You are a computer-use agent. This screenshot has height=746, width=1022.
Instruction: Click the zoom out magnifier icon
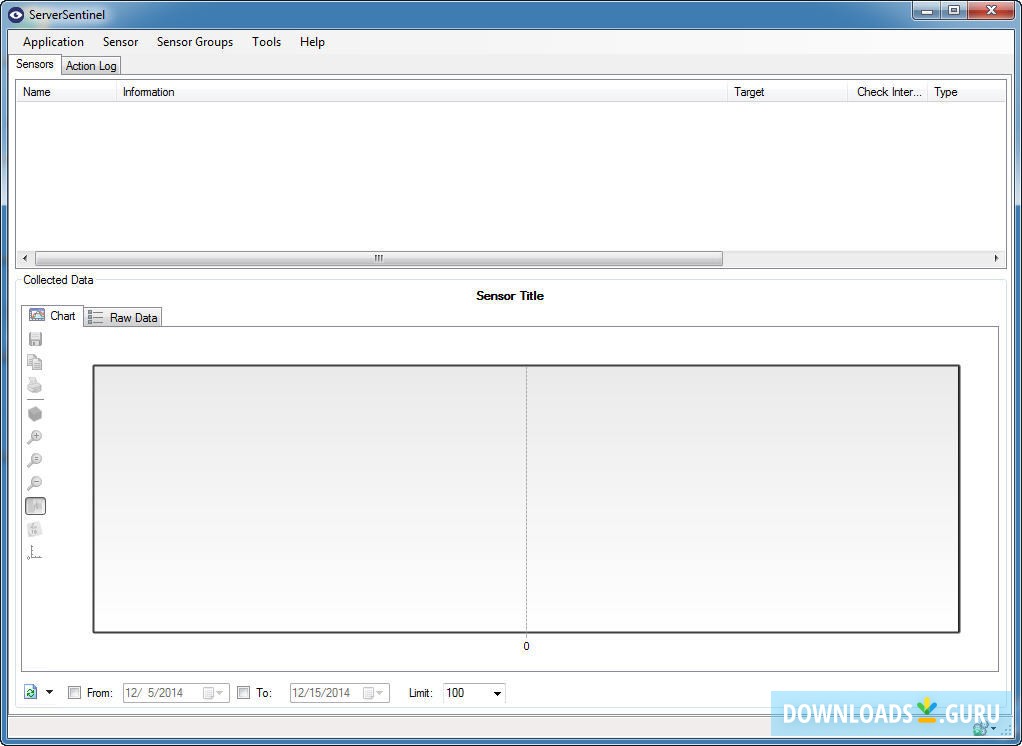pyautogui.click(x=35, y=483)
